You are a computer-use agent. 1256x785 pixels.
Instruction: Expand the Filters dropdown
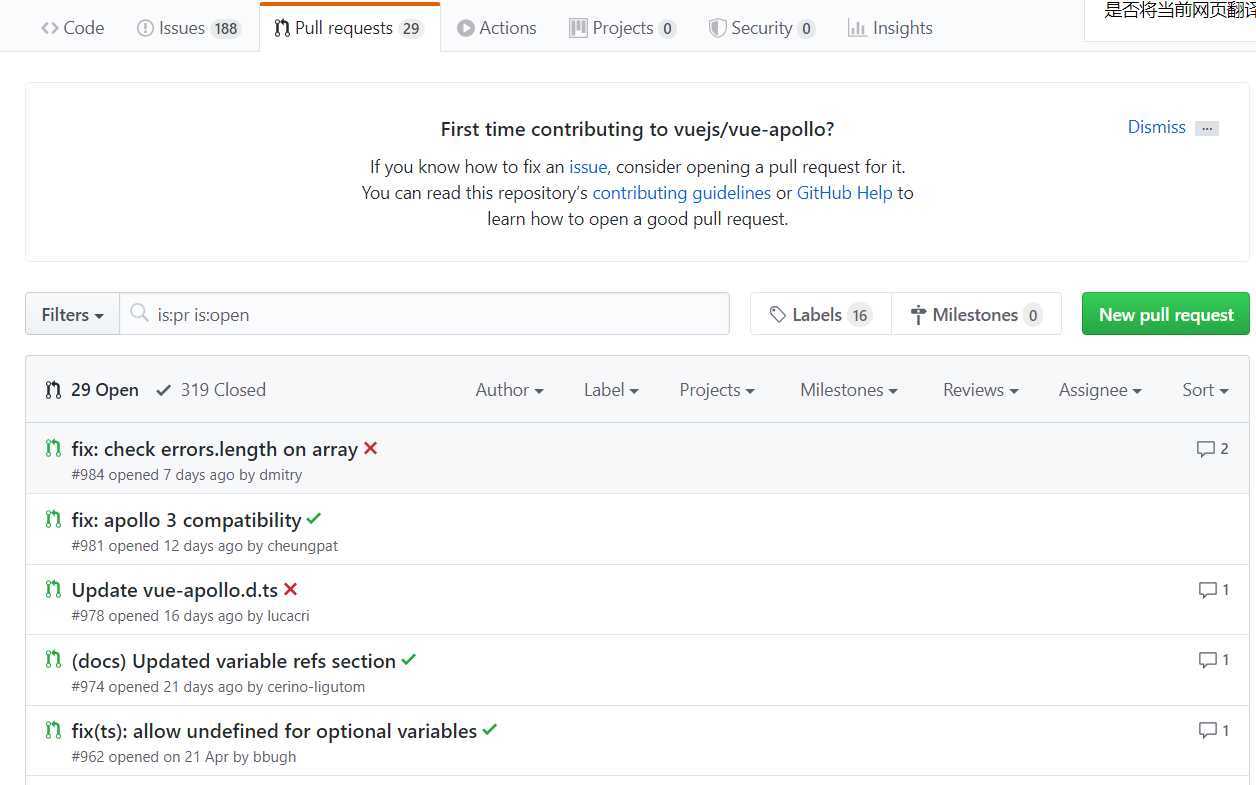[73, 314]
